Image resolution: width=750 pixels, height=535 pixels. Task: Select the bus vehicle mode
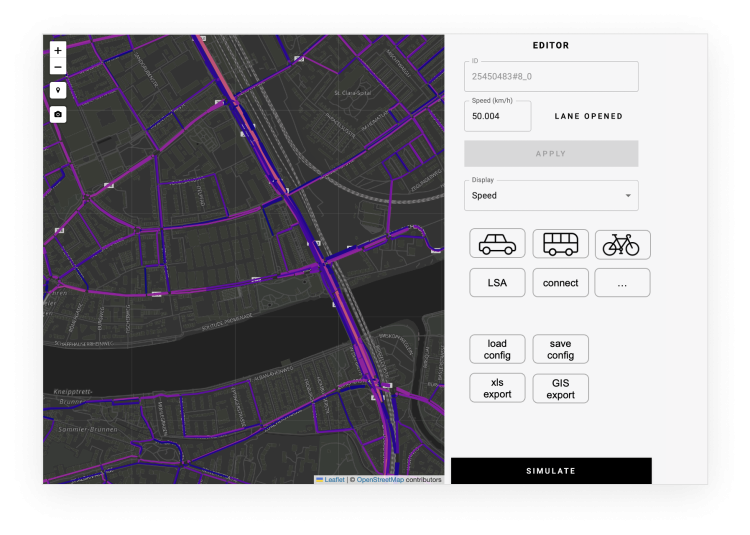(x=560, y=244)
